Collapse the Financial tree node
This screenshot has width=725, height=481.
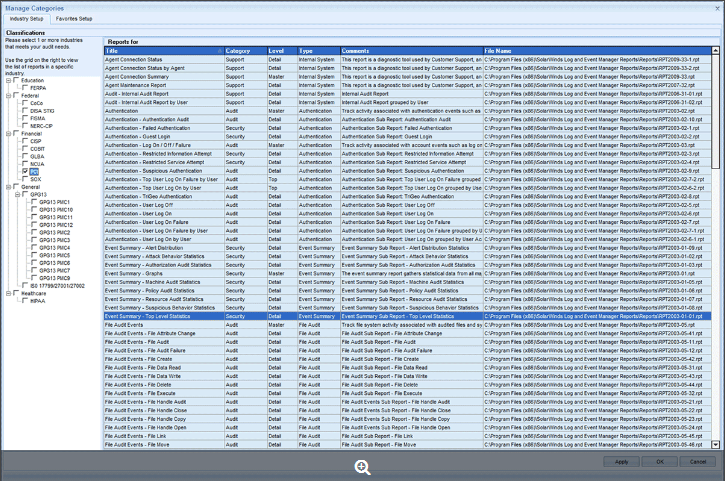(x=8, y=134)
